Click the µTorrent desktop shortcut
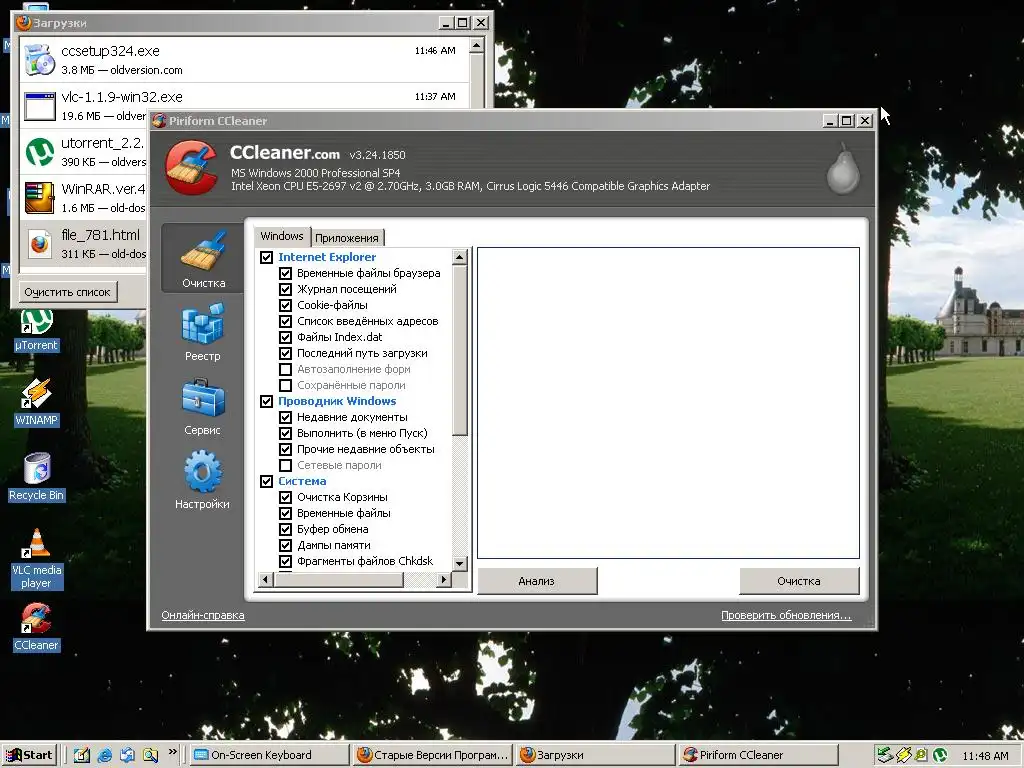Viewport: 1024px width, 768px height. [37, 330]
